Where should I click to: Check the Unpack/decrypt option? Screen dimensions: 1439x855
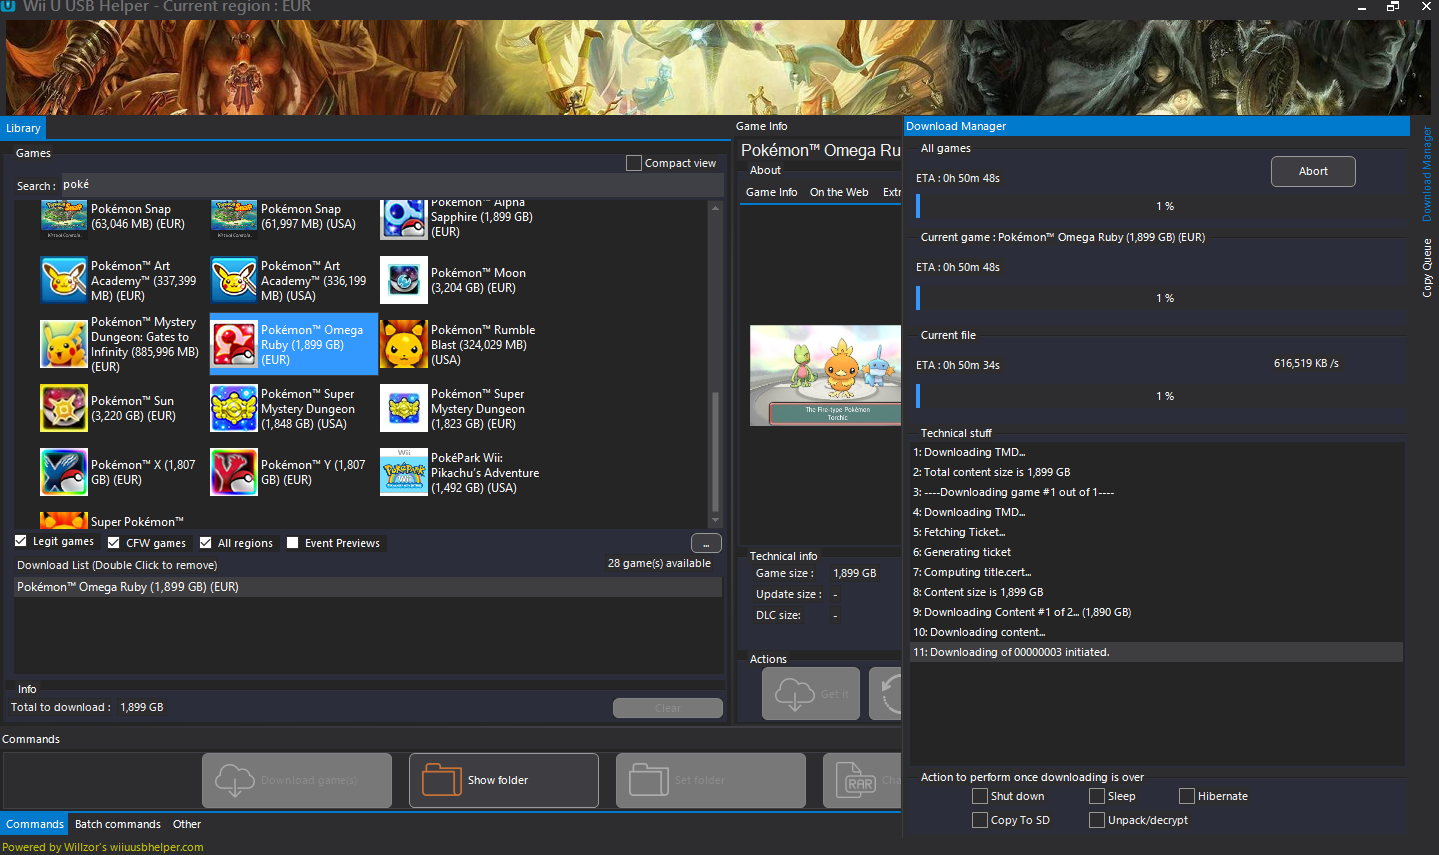pos(1097,820)
